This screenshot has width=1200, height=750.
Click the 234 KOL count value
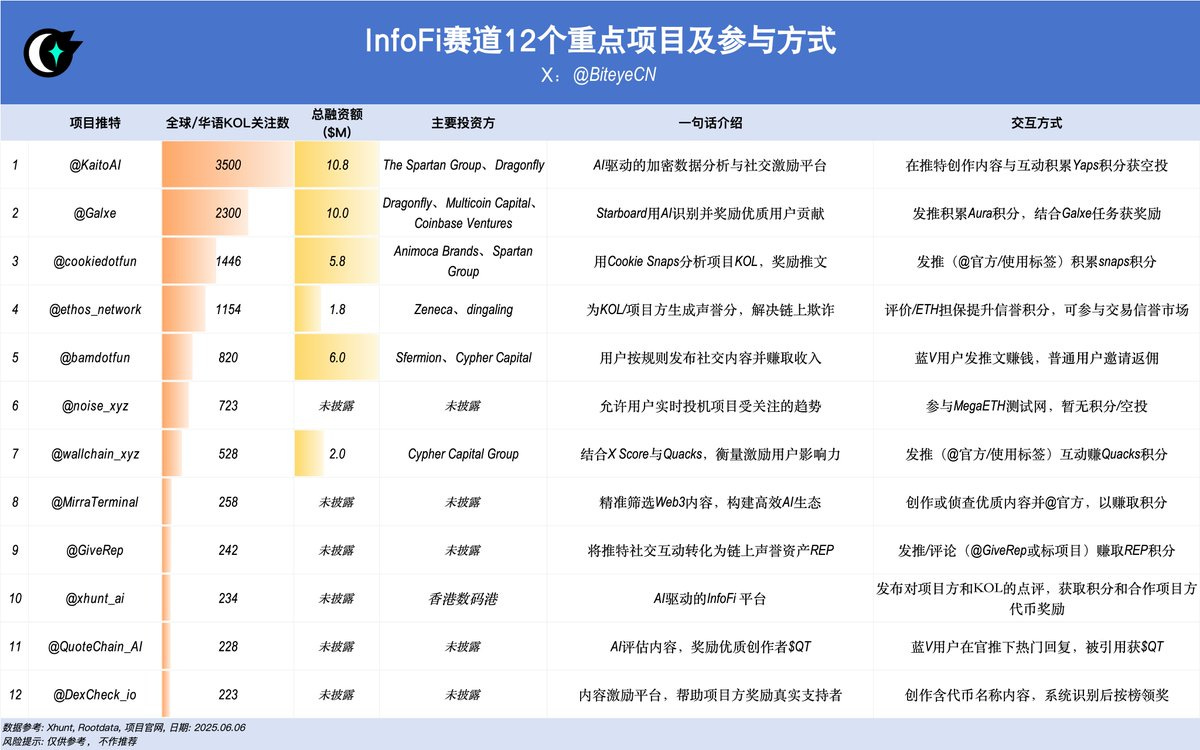[x=227, y=598]
